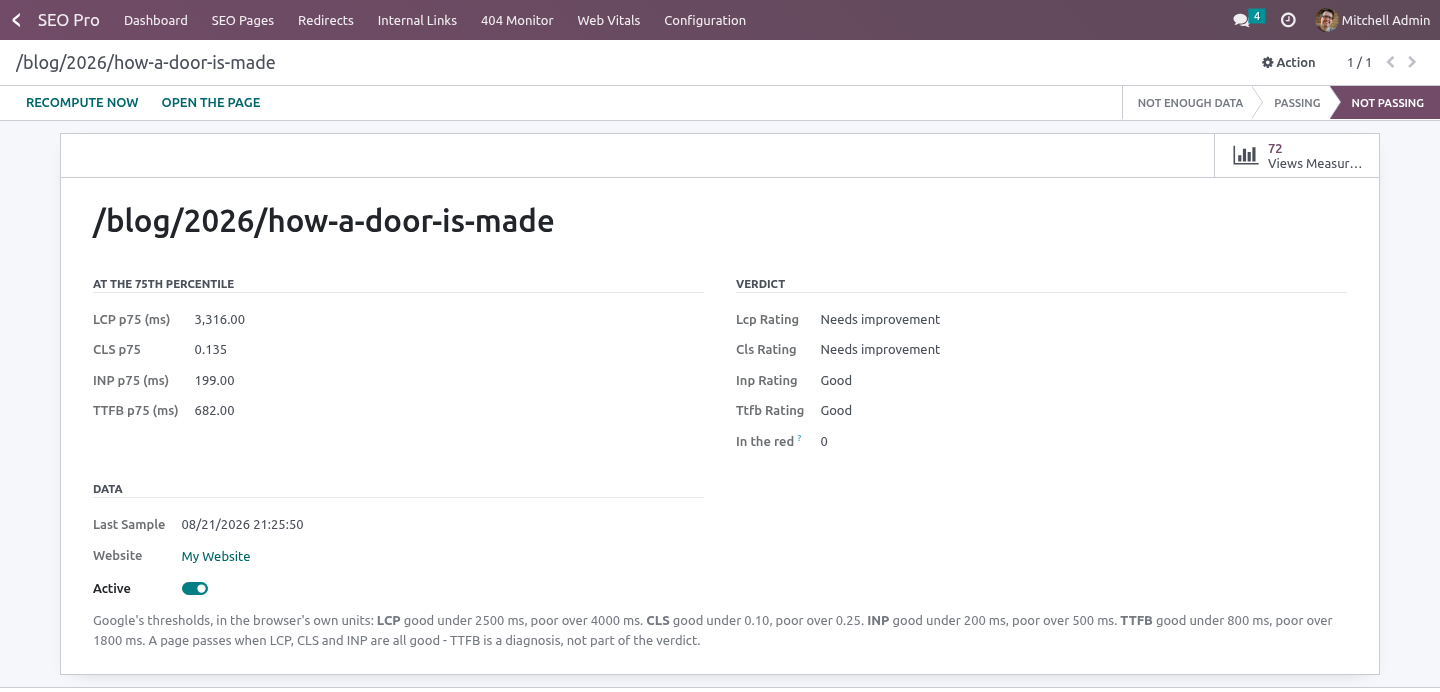This screenshot has height=692, width=1440.
Task: Open the Internal Links menu
Action: [417, 20]
